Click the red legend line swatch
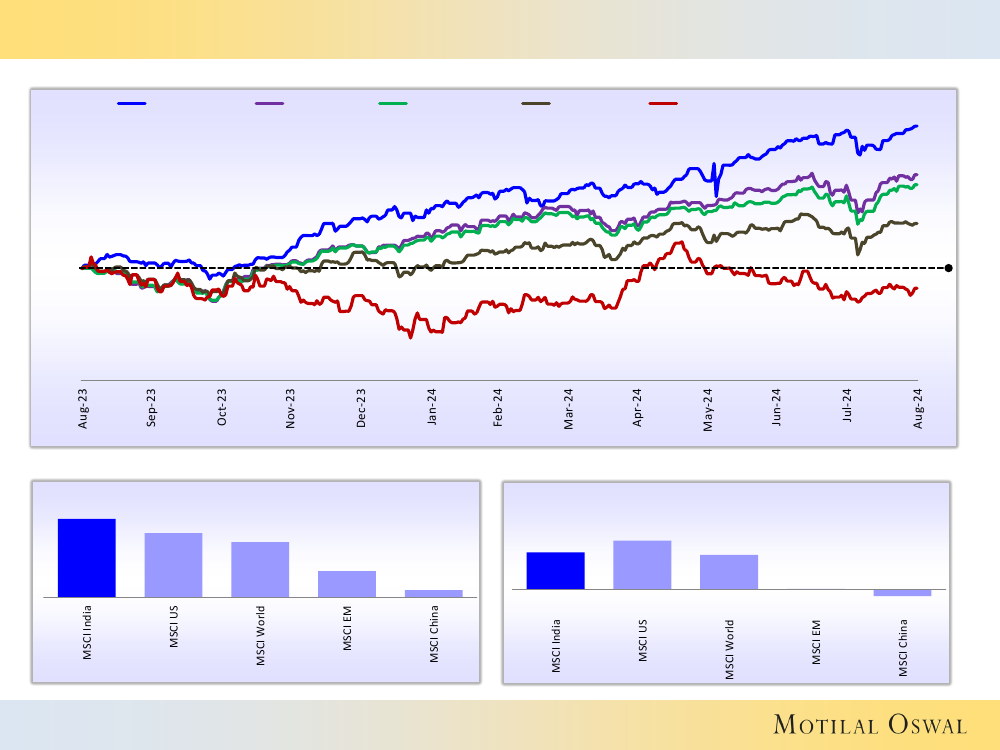1000x750 pixels. (663, 103)
